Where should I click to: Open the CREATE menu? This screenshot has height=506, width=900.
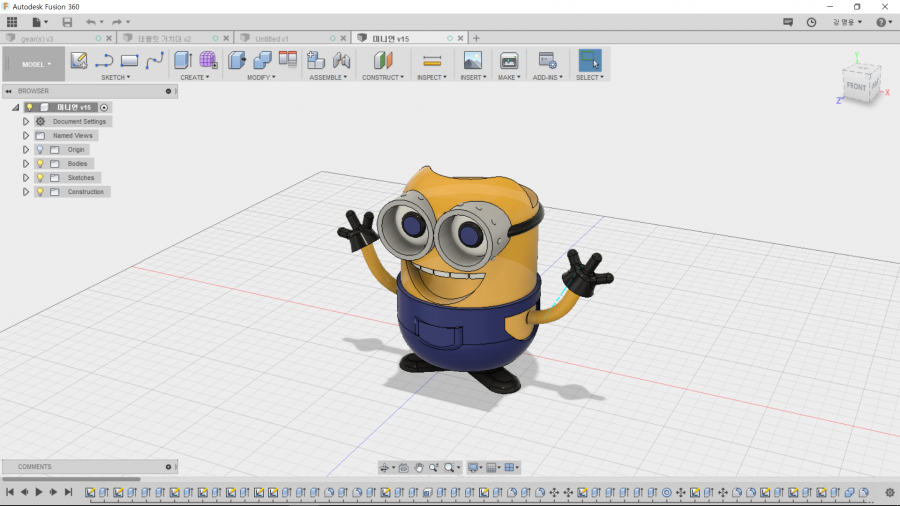195,77
